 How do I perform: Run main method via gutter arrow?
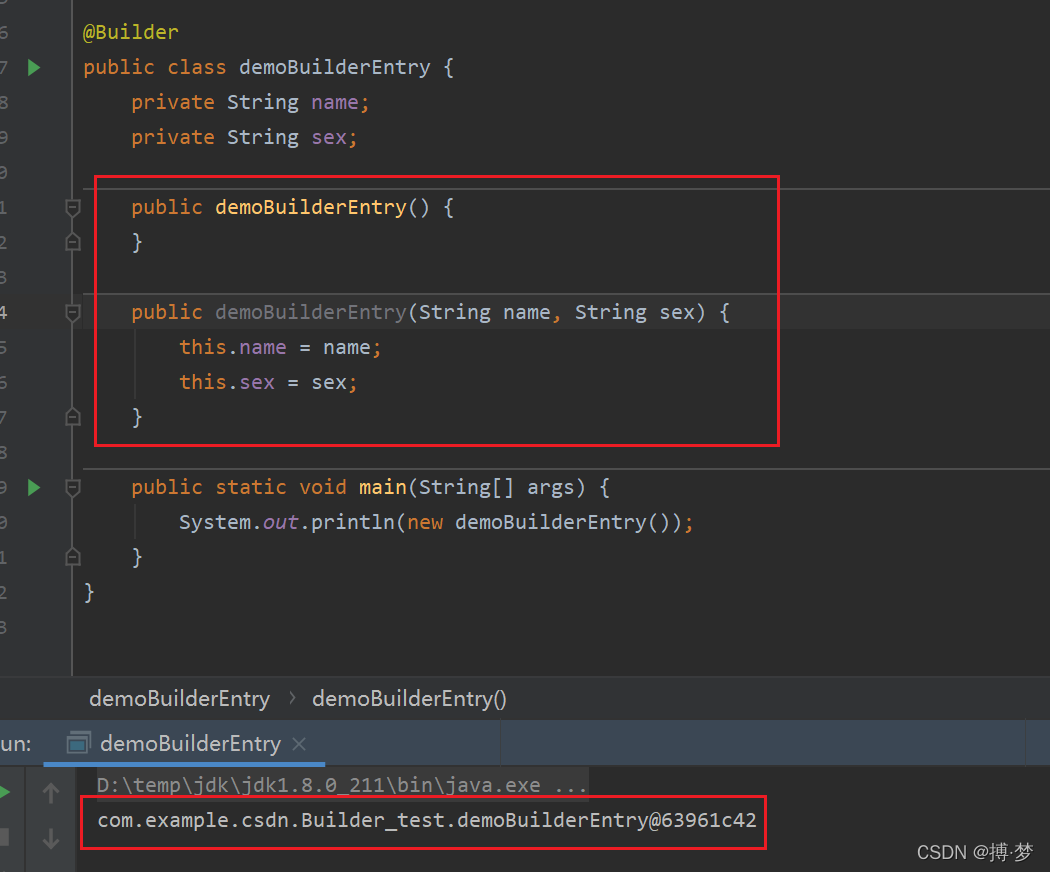(34, 488)
